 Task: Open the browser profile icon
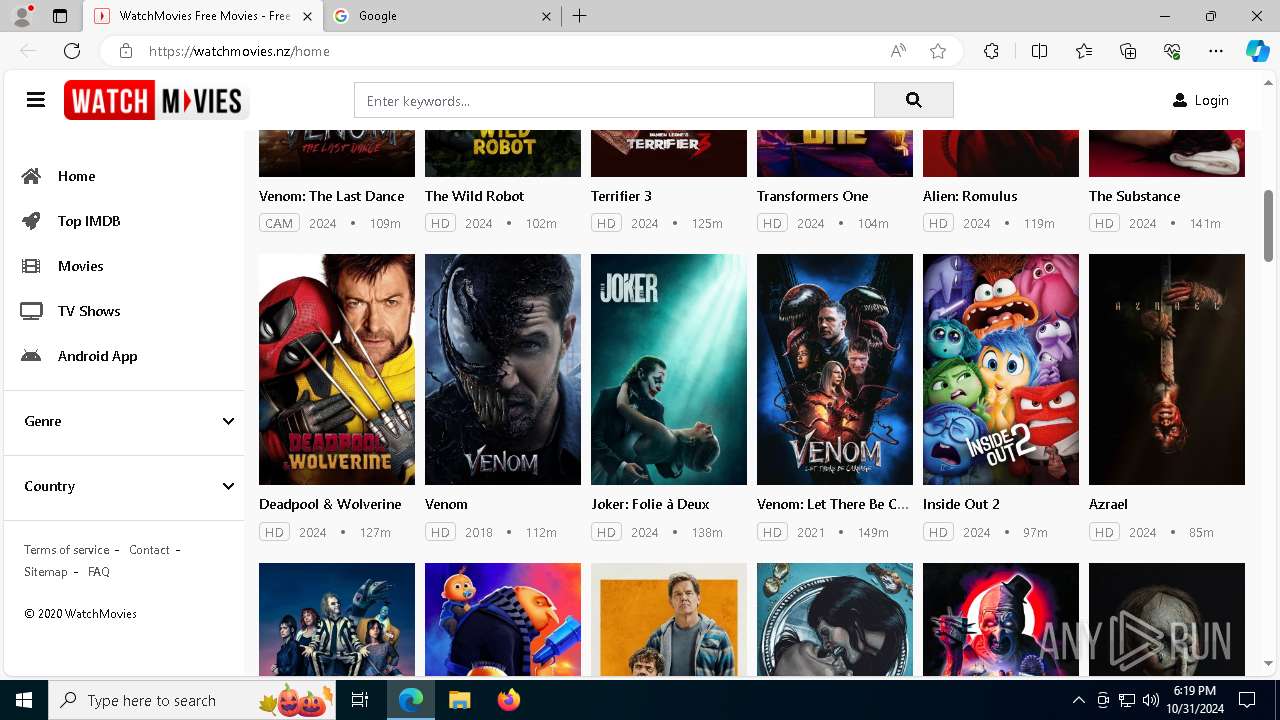point(22,16)
